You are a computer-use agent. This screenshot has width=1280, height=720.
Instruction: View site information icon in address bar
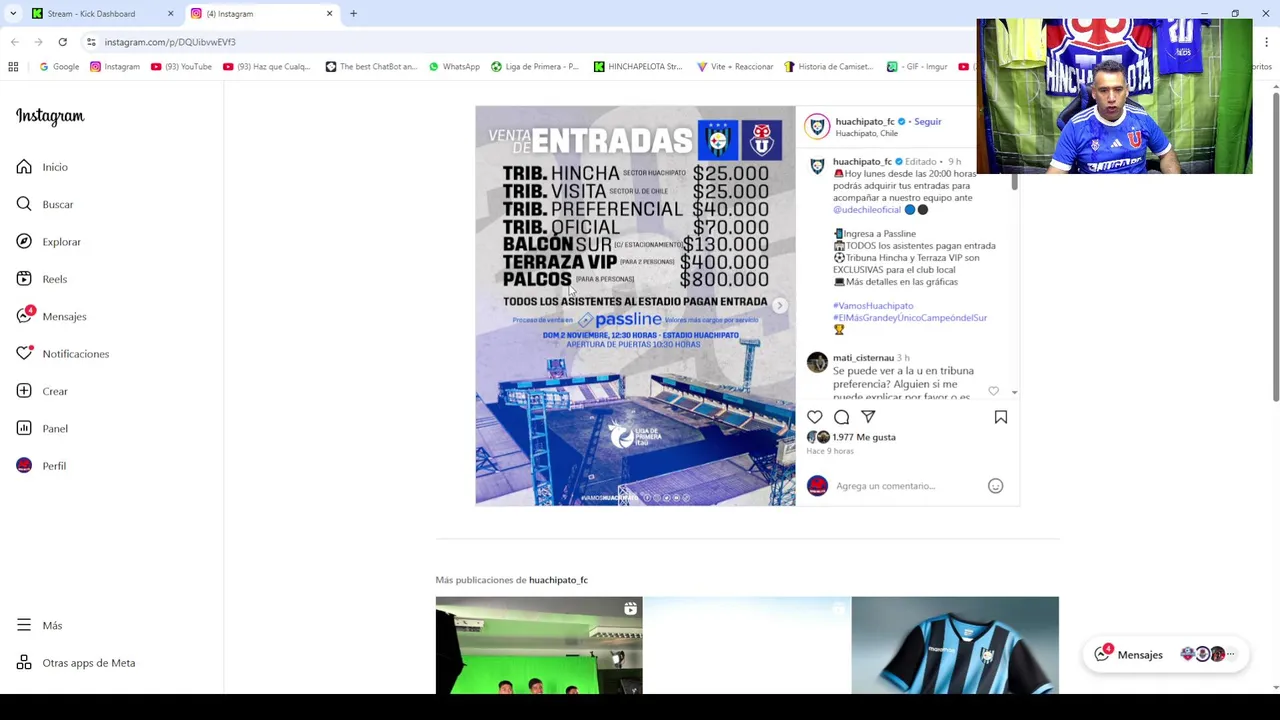click(x=91, y=42)
